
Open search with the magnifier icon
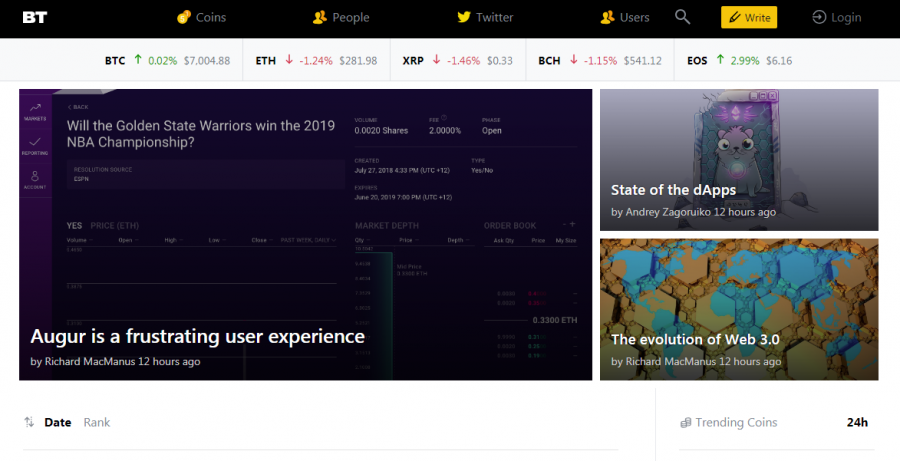682,17
